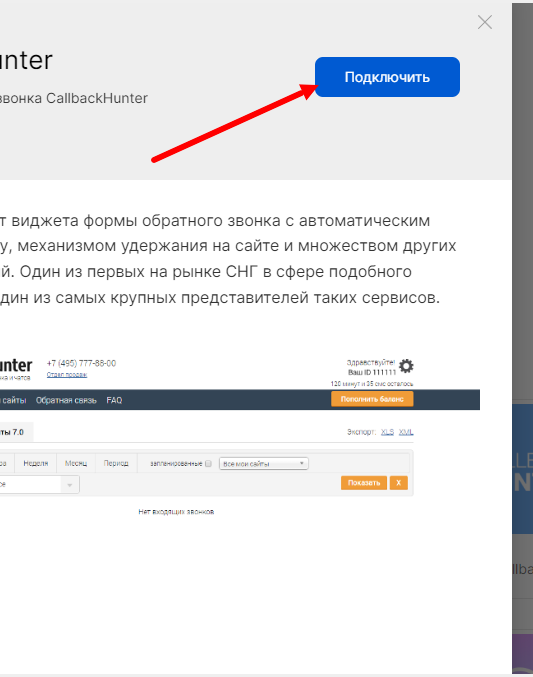This screenshot has height=677, width=533.
Task: Click the Отдел продаж link
Action: pos(67,375)
